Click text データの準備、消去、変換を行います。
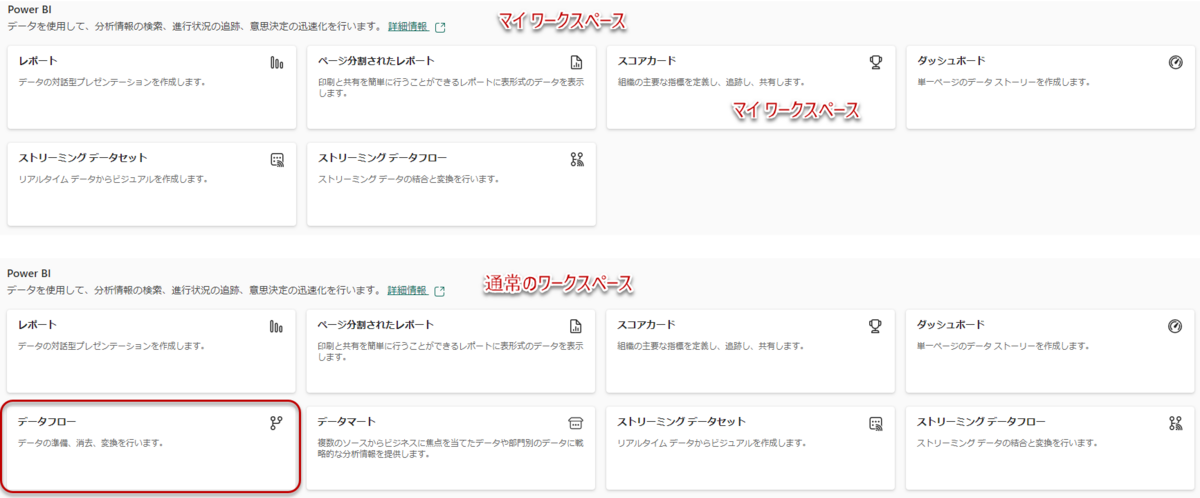 click(91, 442)
